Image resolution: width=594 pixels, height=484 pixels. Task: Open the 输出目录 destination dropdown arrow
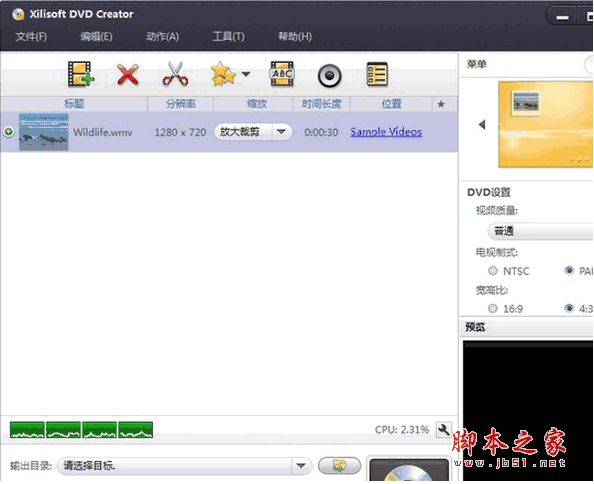[x=301, y=465]
